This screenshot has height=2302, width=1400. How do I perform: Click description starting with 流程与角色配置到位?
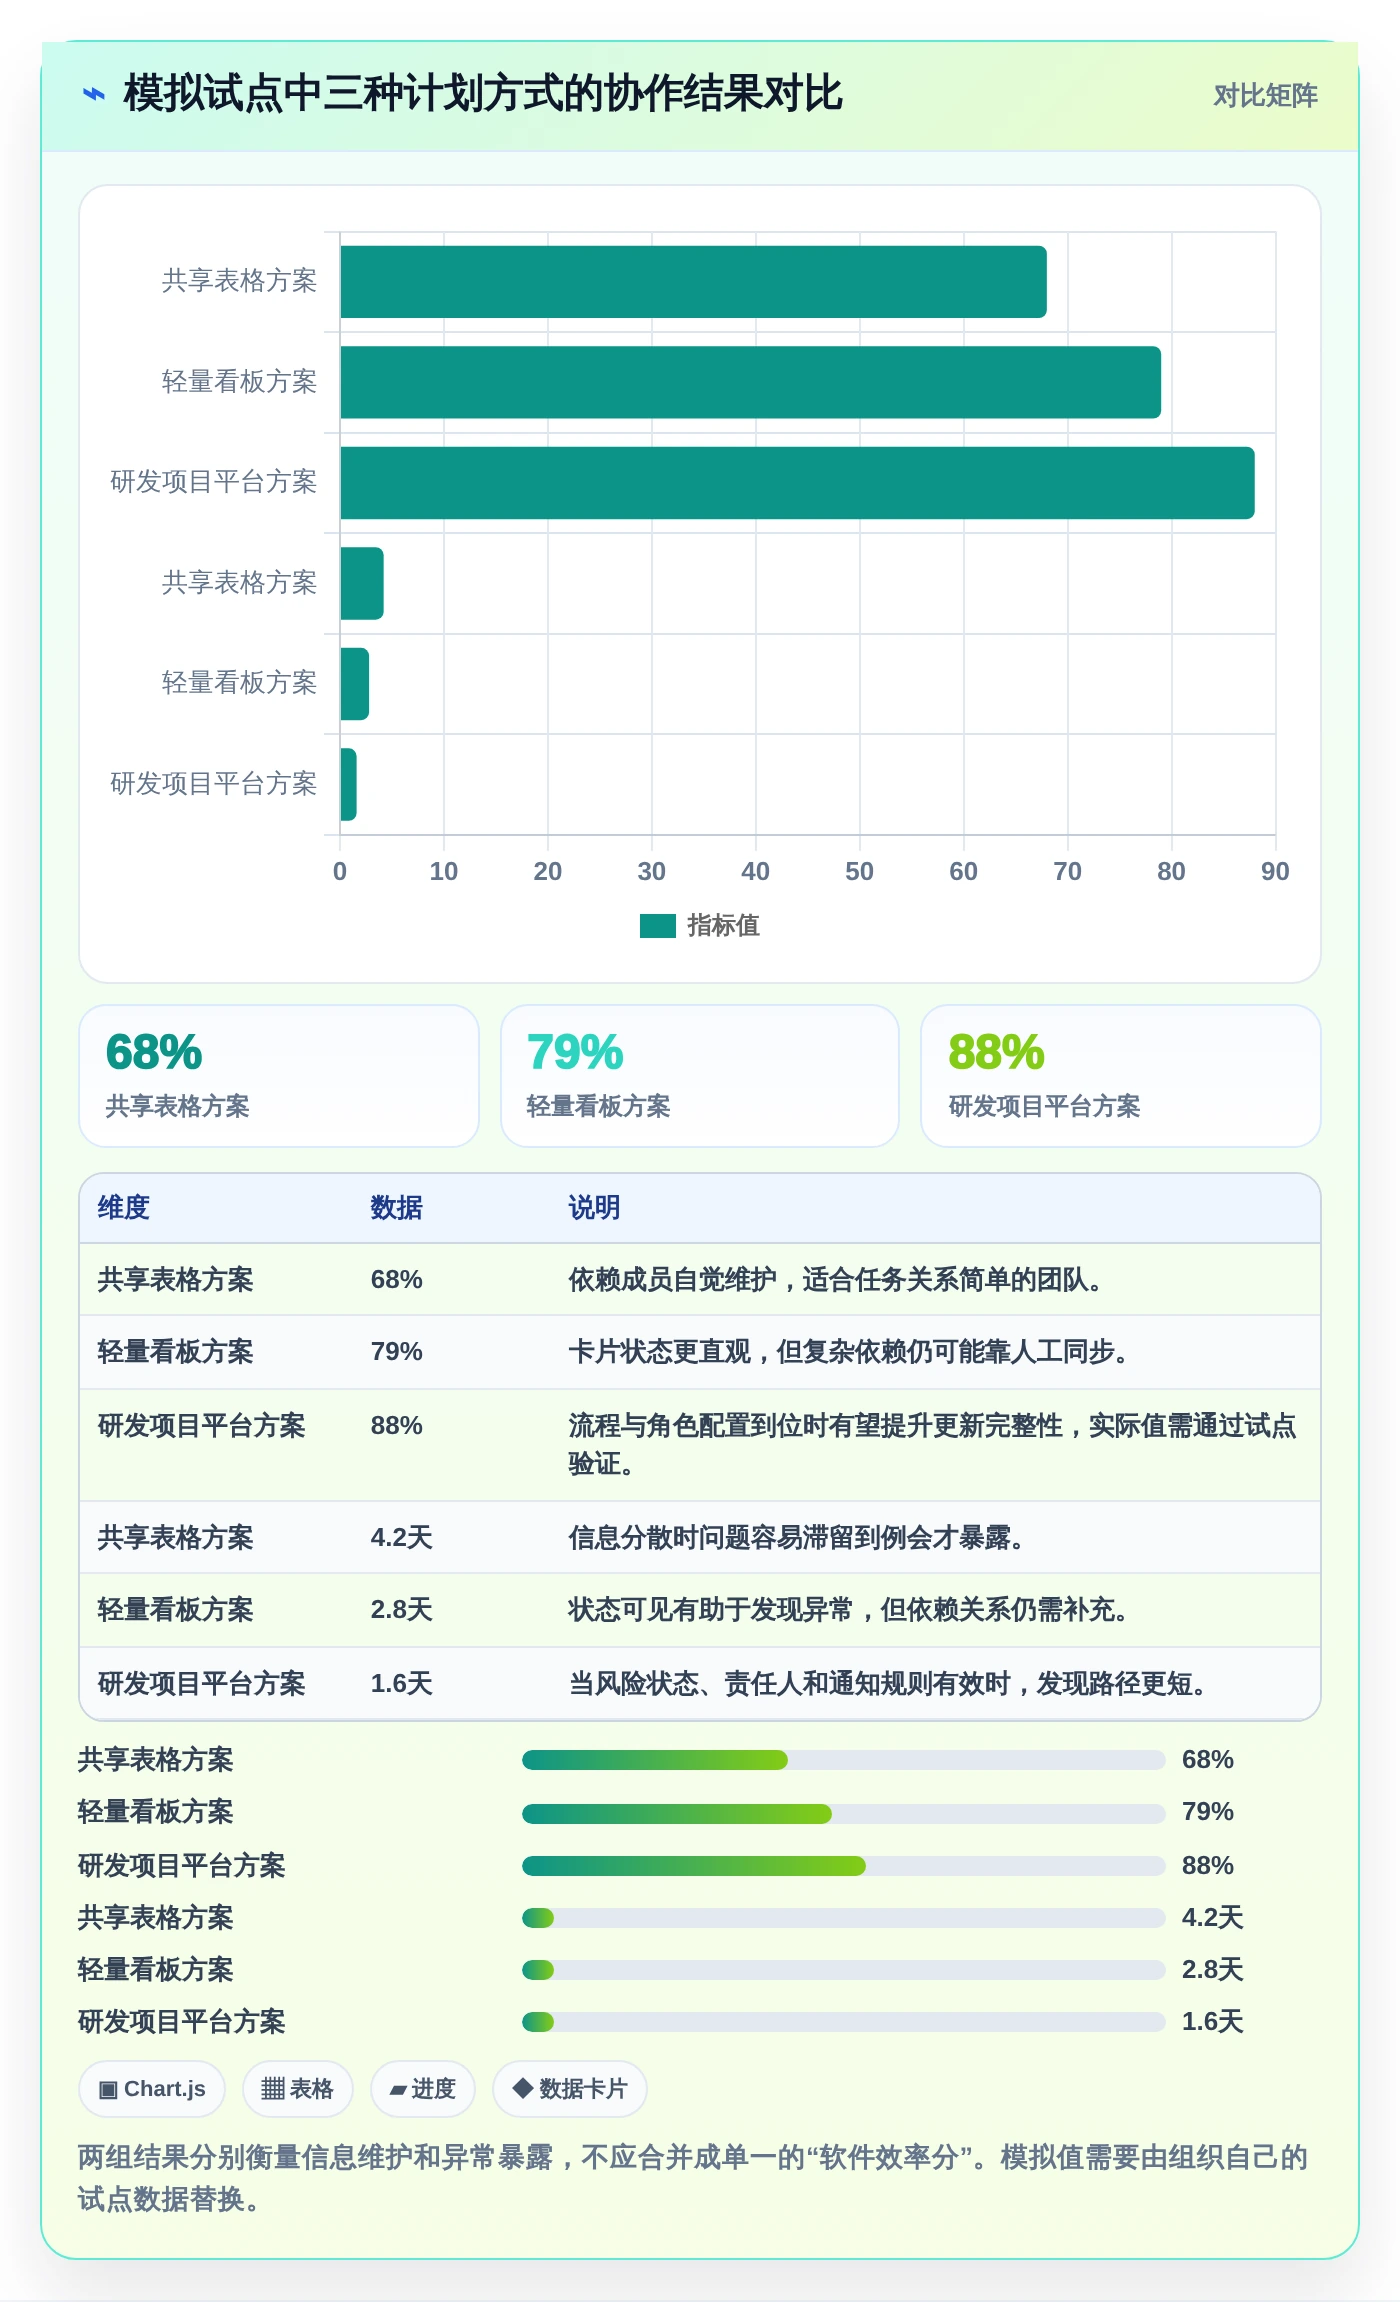click(932, 1444)
